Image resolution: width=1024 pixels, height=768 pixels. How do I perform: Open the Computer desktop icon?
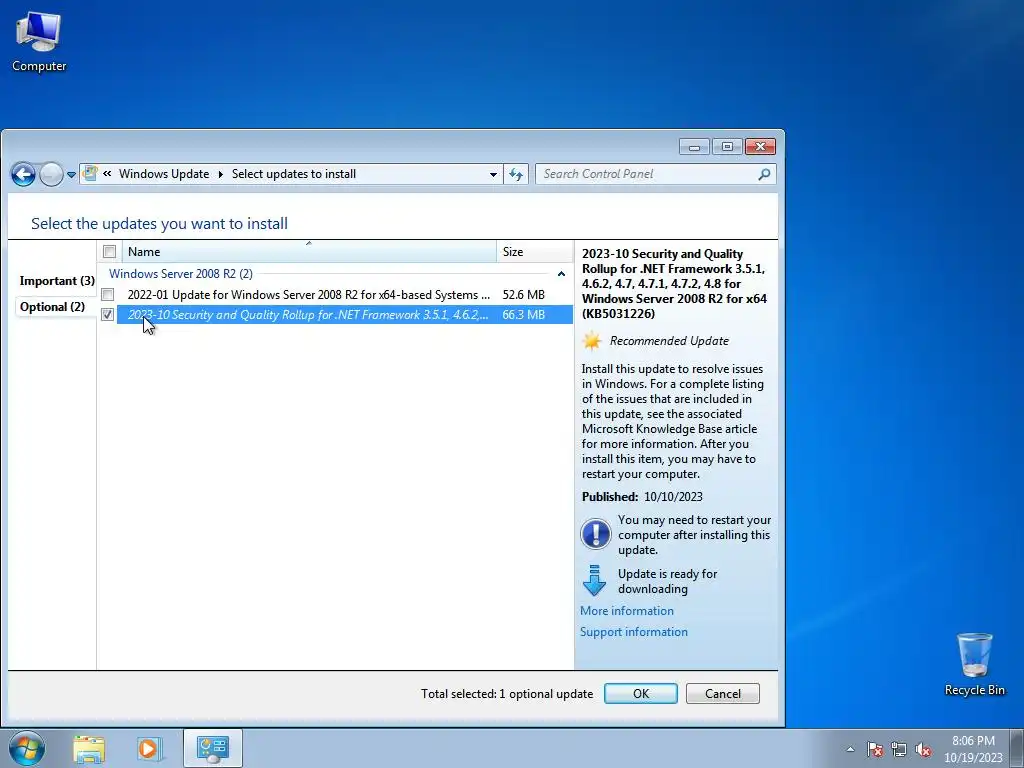[39, 40]
